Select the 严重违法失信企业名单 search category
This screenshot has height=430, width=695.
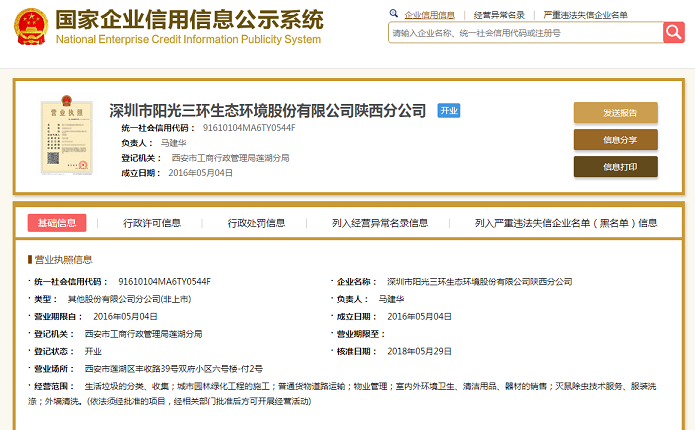(x=585, y=15)
